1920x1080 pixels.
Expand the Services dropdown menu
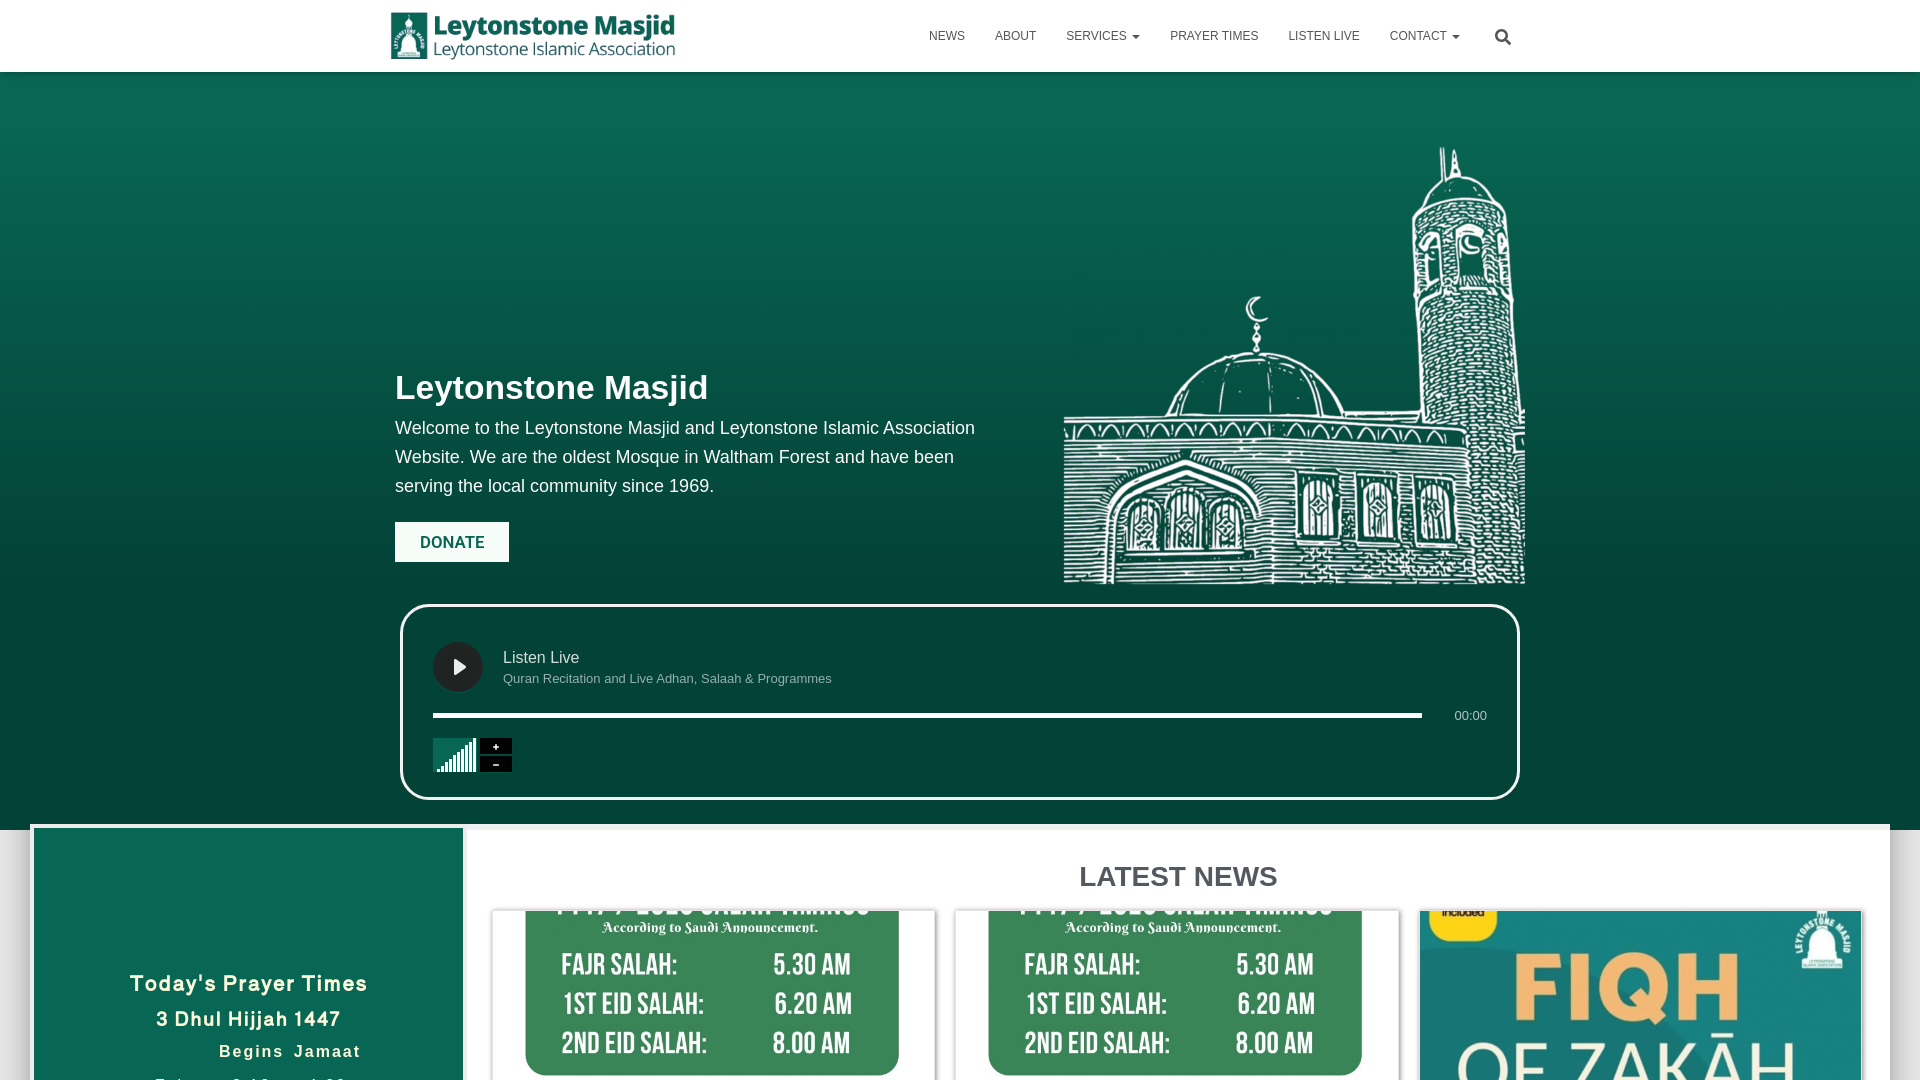coord(1103,36)
